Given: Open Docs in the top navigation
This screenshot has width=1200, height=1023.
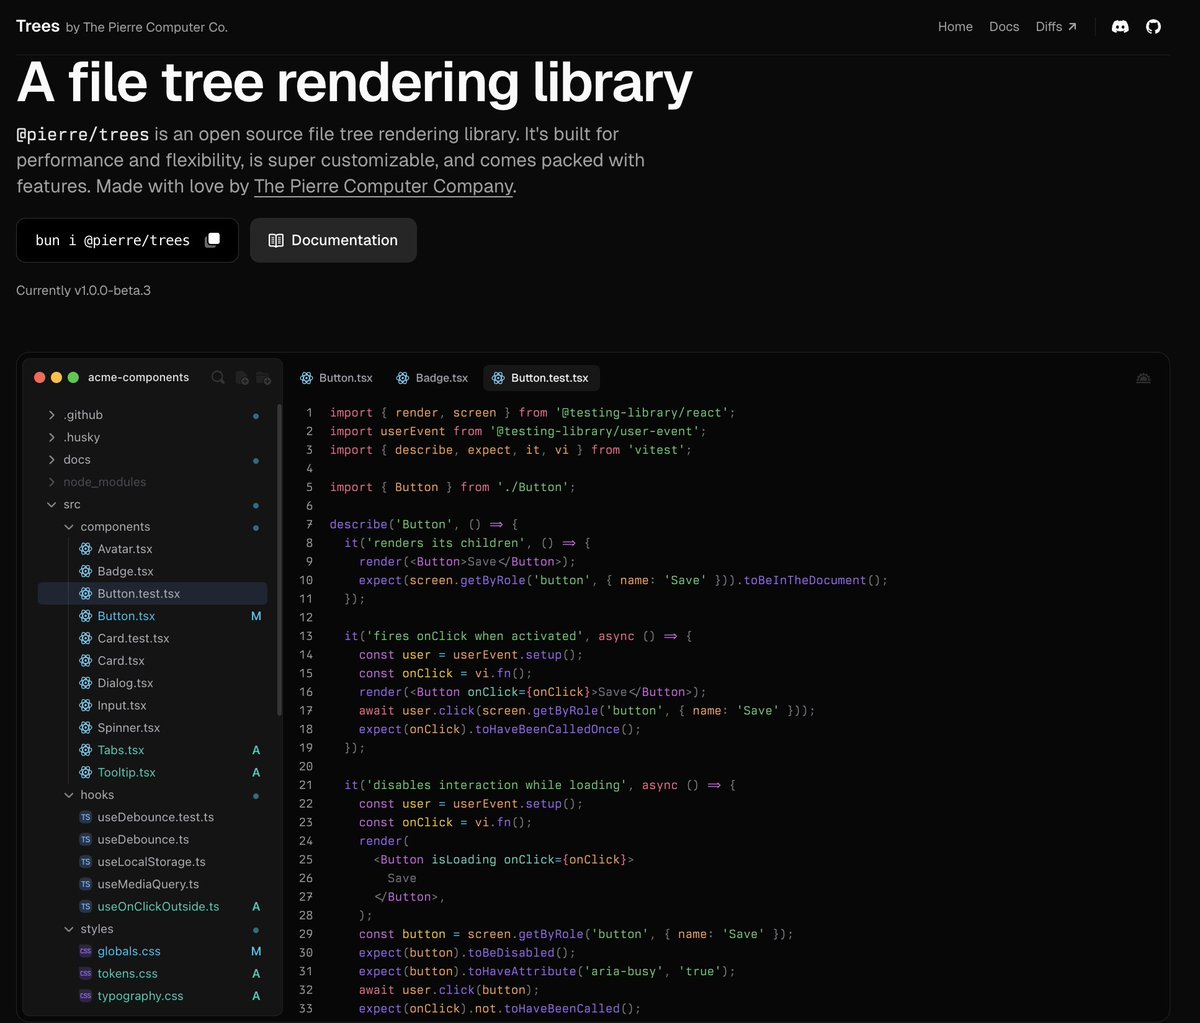Looking at the screenshot, I should pos(1004,27).
